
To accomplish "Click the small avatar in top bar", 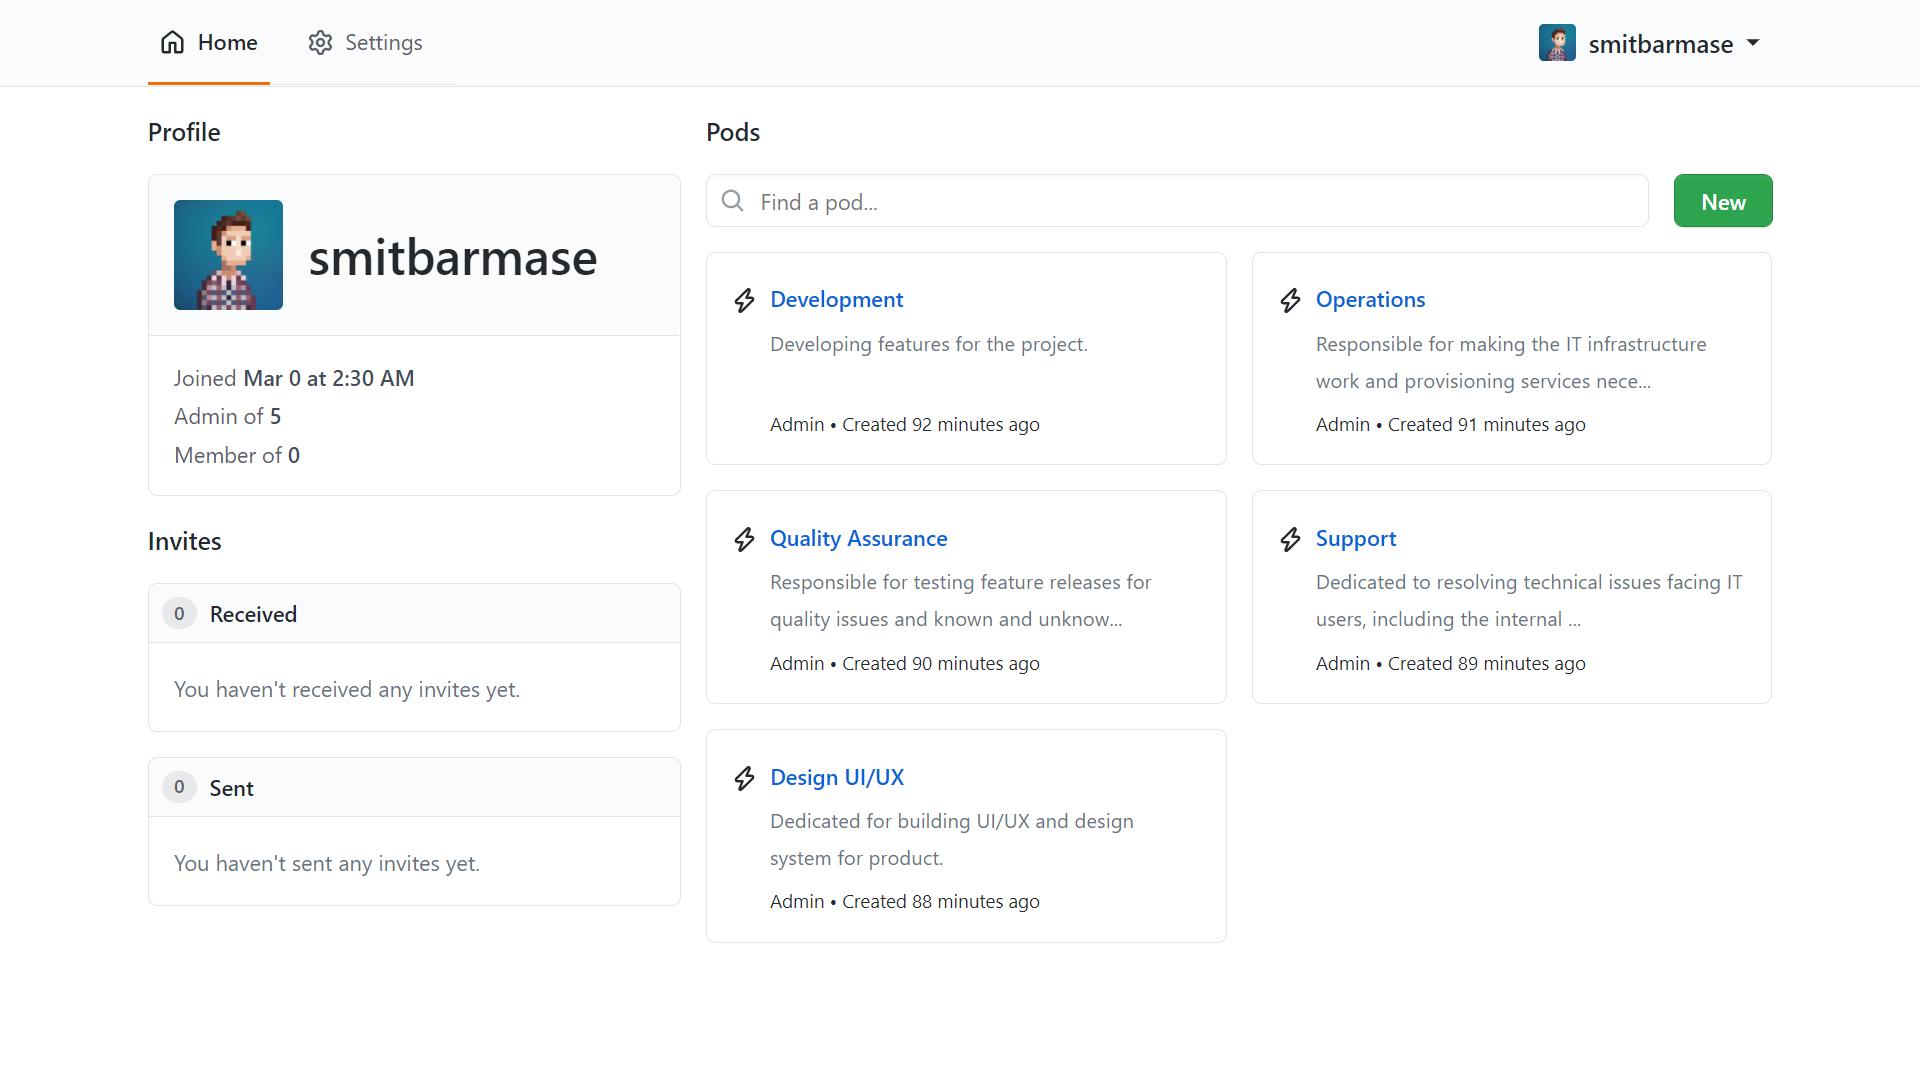I will [x=1557, y=43].
